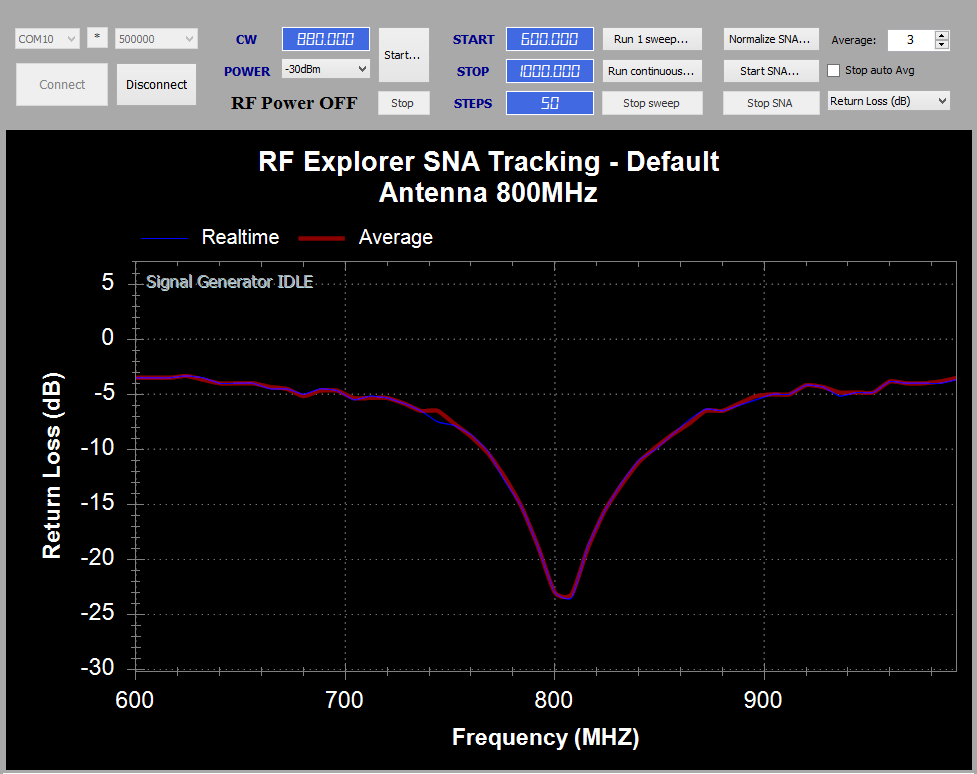Image resolution: width=977 pixels, height=774 pixels.
Task: Click the START frequency field 600.000
Action: click(550, 39)
